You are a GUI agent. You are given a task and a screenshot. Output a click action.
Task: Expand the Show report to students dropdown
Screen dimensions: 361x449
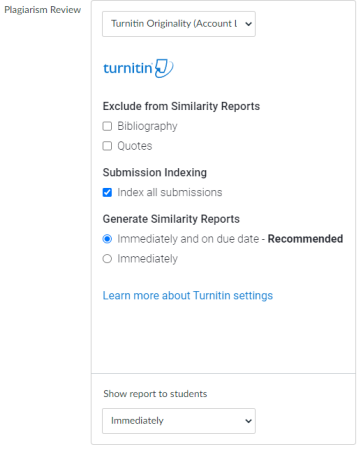pos(179,421)
